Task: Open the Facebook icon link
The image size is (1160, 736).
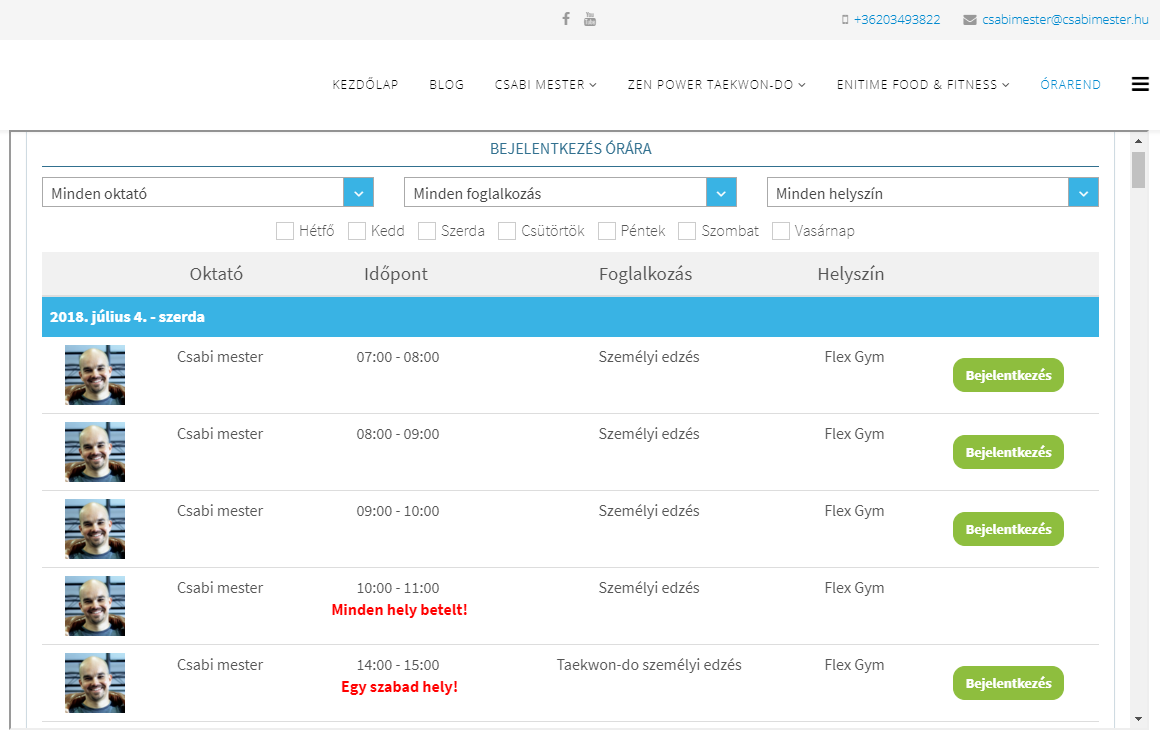Action: (566, 19)
